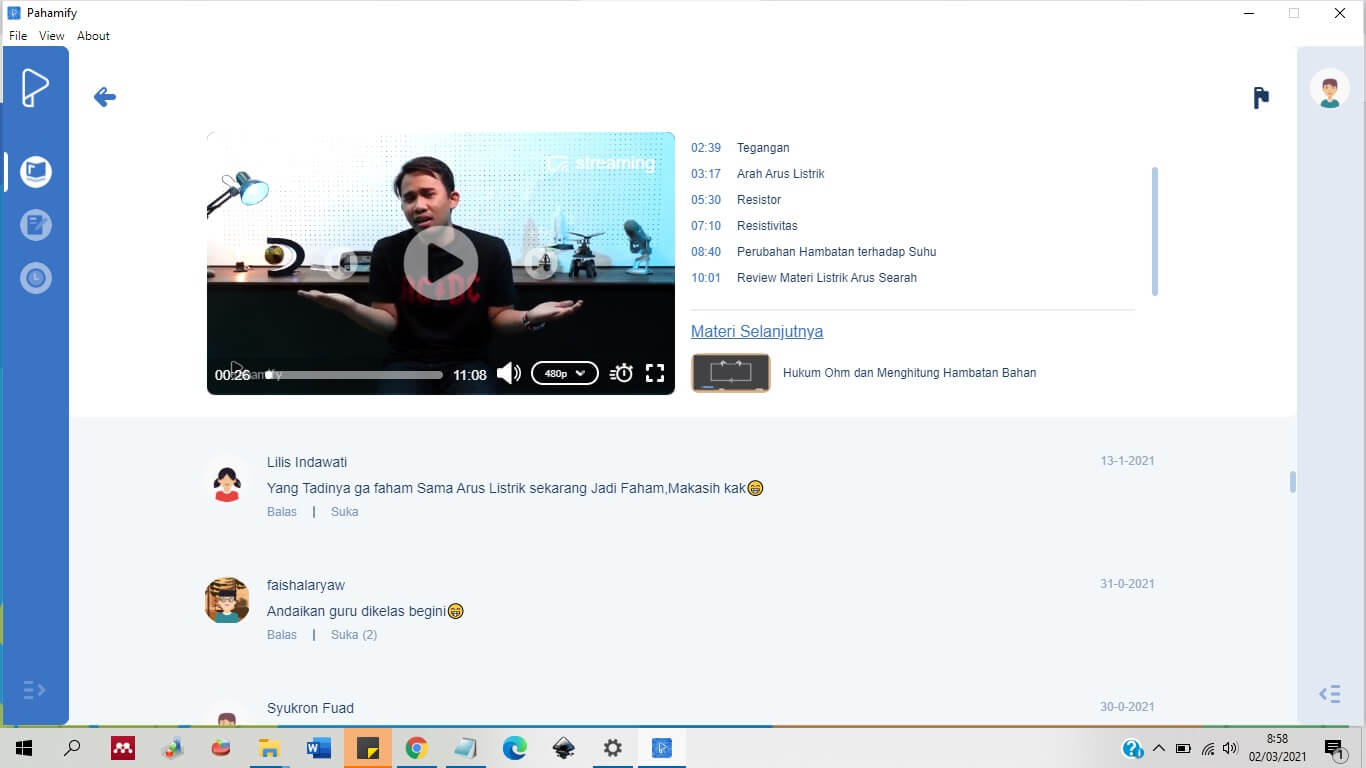Open Inkscape from taskbar
This screenshot has width=1366, height=768.
coord(564,748)
